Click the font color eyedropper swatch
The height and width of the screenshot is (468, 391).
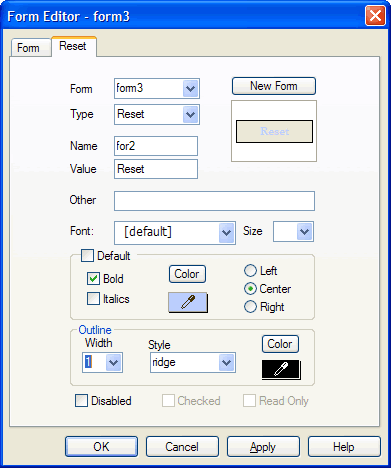click(188, 303)
